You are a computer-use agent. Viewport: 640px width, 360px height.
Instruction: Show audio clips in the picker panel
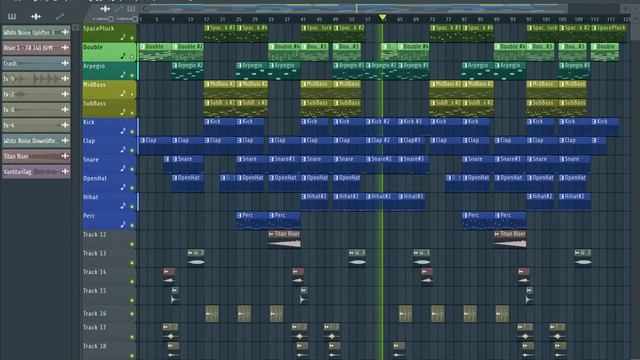point(36,16)
